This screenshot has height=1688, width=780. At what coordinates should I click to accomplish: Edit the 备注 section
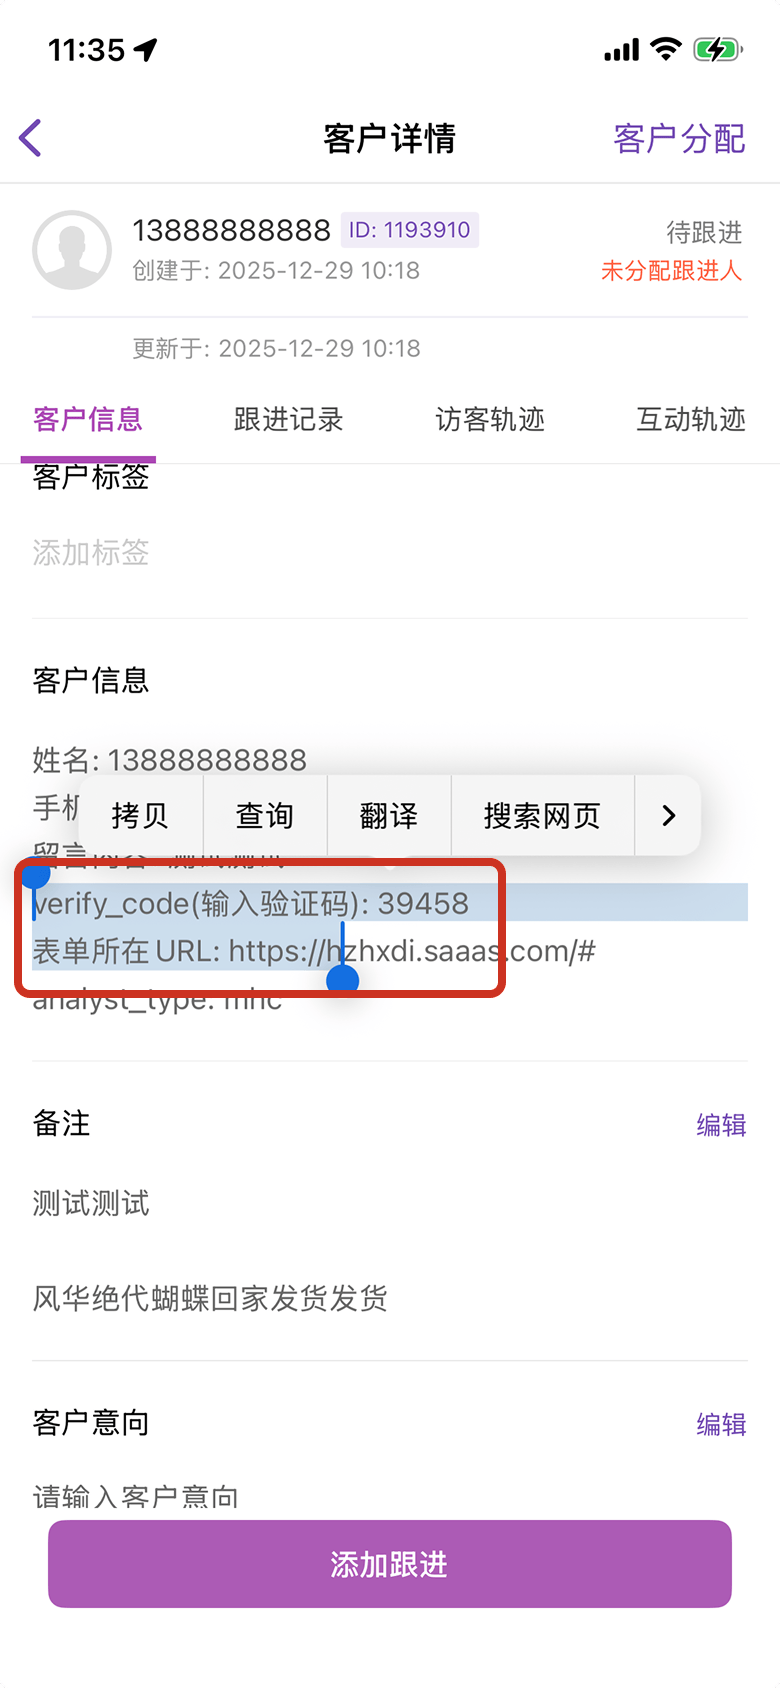click(721, 1125)
